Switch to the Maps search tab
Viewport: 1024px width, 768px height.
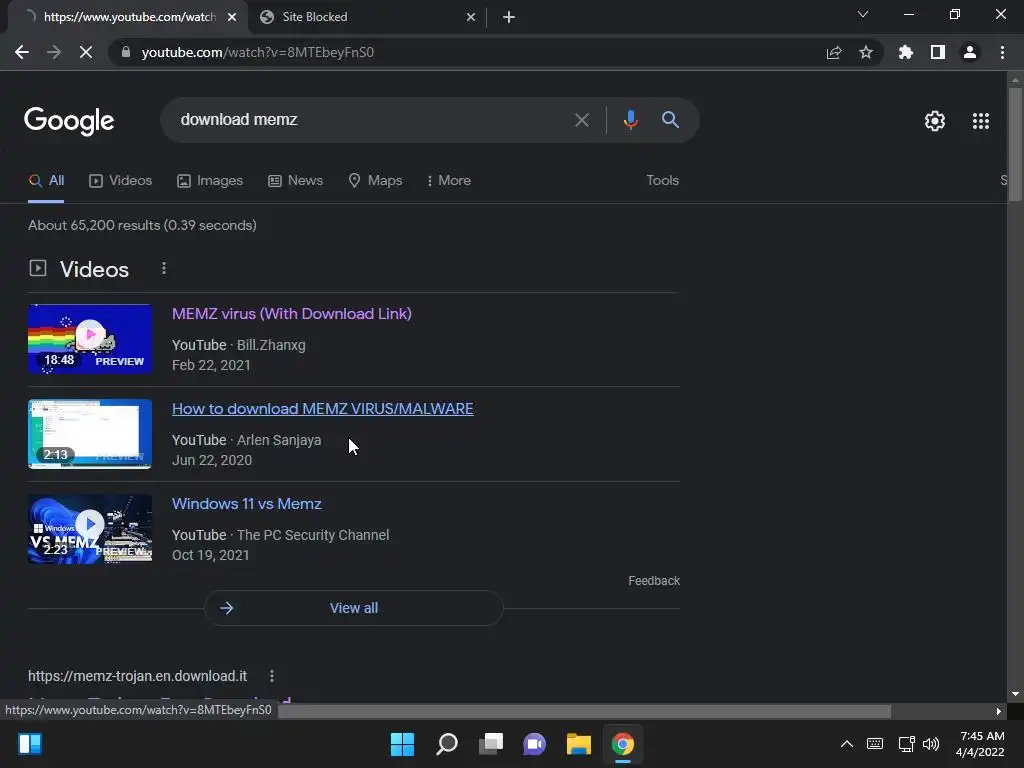click(x=376, y=181)
